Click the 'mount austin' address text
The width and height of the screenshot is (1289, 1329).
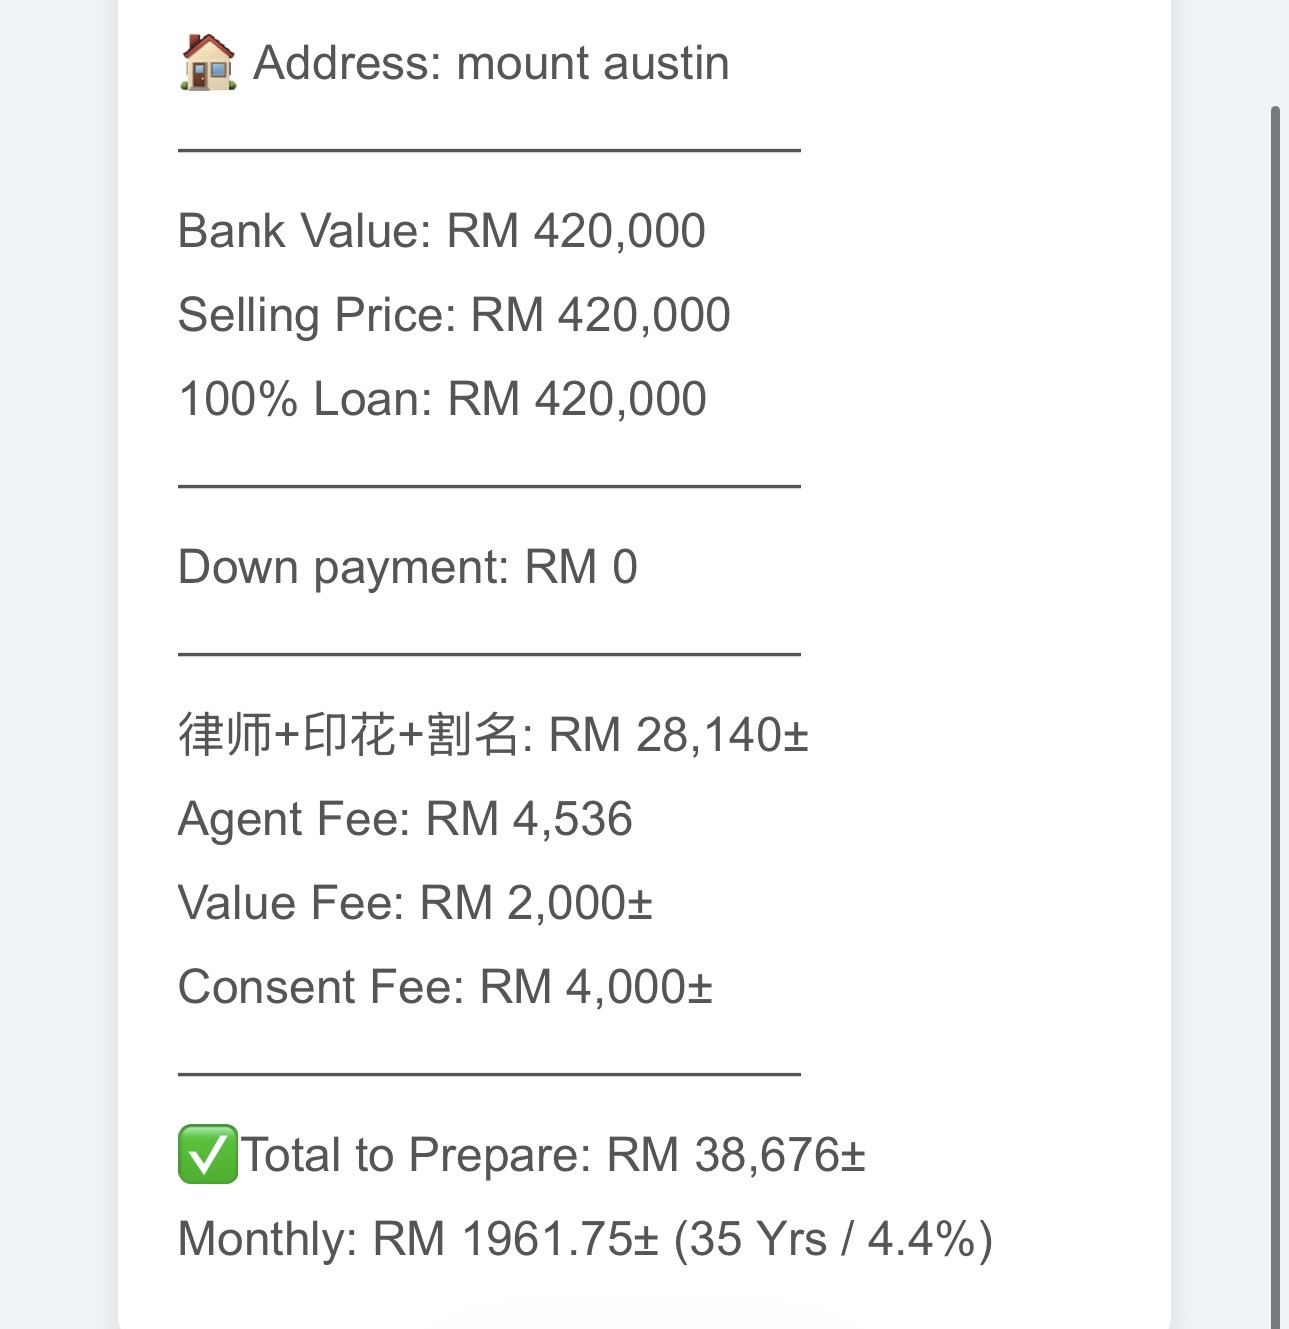(592, 64)
